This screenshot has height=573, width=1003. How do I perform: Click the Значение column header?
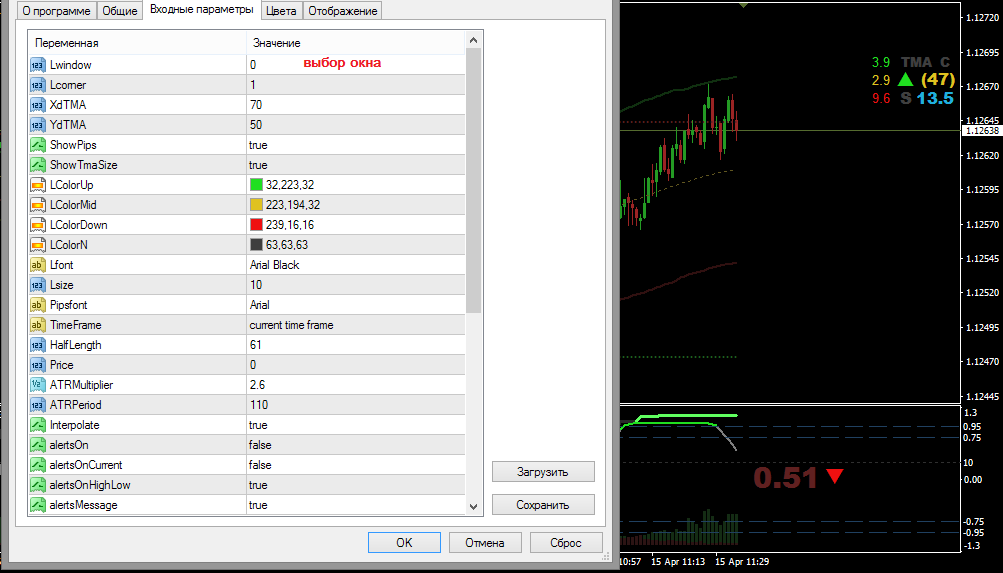click(x=356, y=43)
